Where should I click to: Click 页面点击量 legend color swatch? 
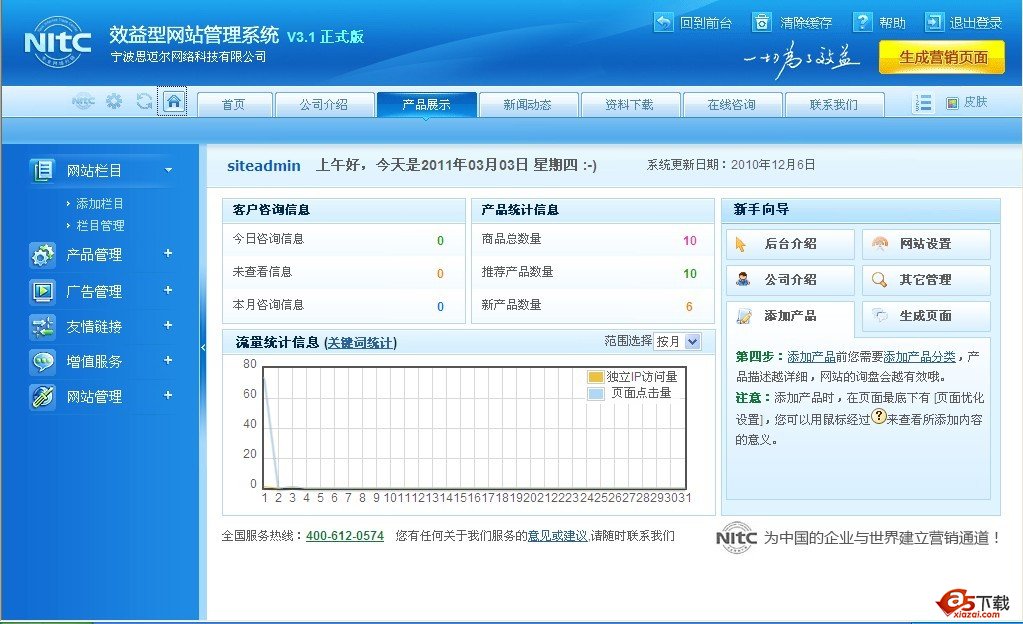(596, 394)
